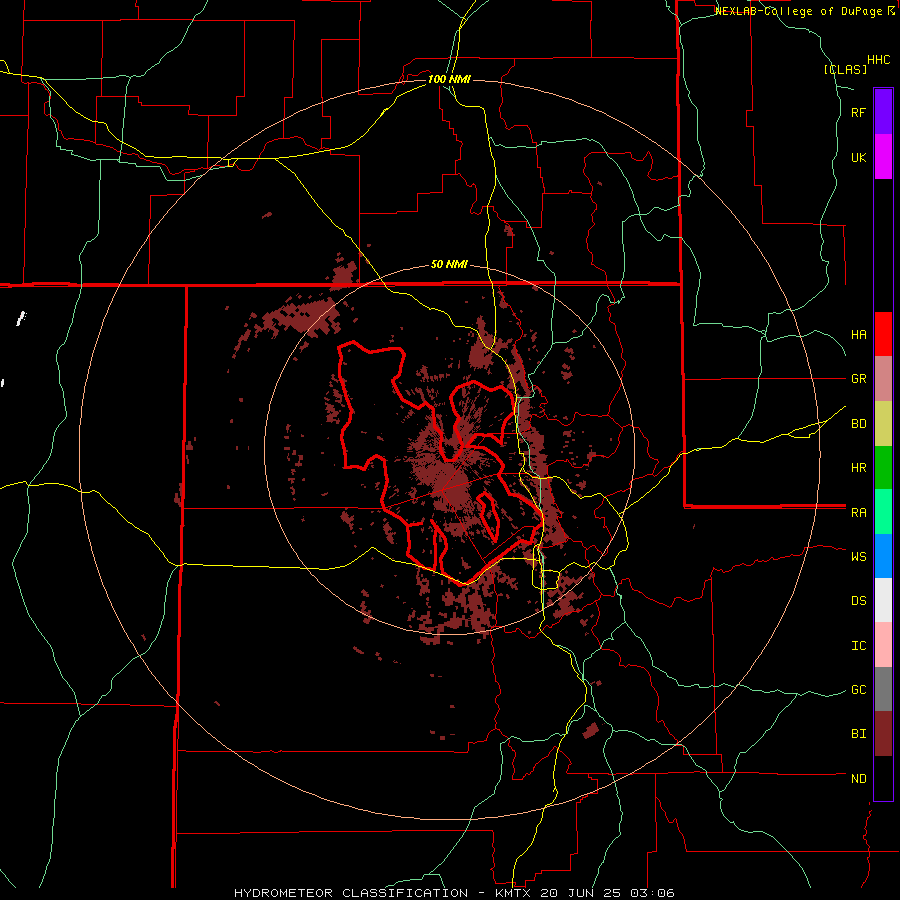Click the BI brown legend swatch
The image size is (900, 900).
tap(883, 734)
